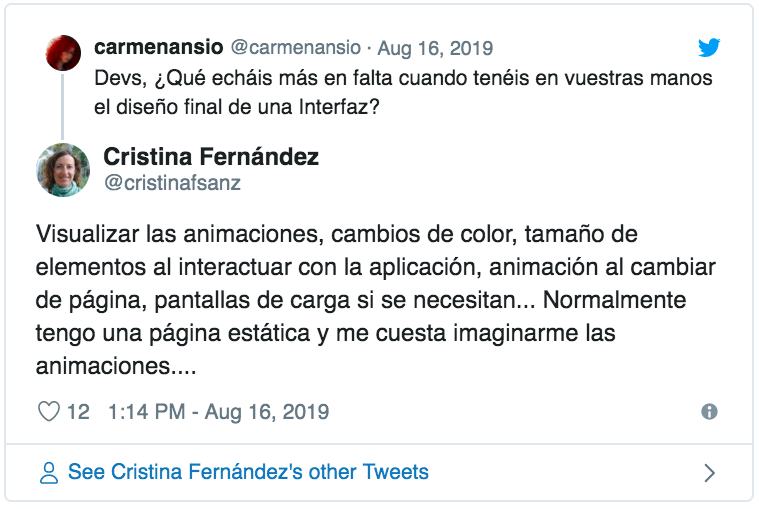Open Cristina Fernández's profile photo
The image size is (759, 509).
click(x=63, y=169)
